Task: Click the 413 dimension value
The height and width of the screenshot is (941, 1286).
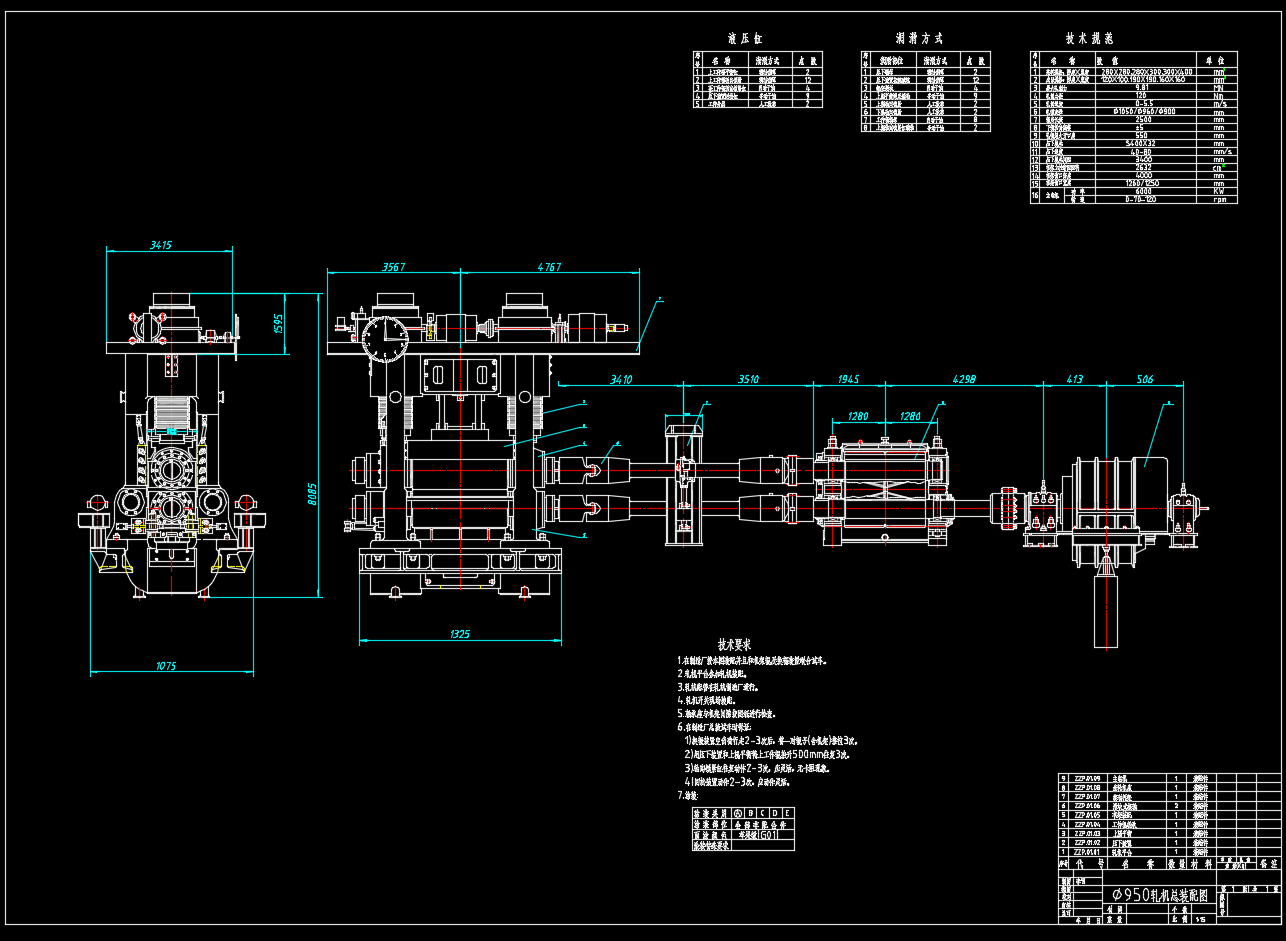Action: click(1074, 379)
